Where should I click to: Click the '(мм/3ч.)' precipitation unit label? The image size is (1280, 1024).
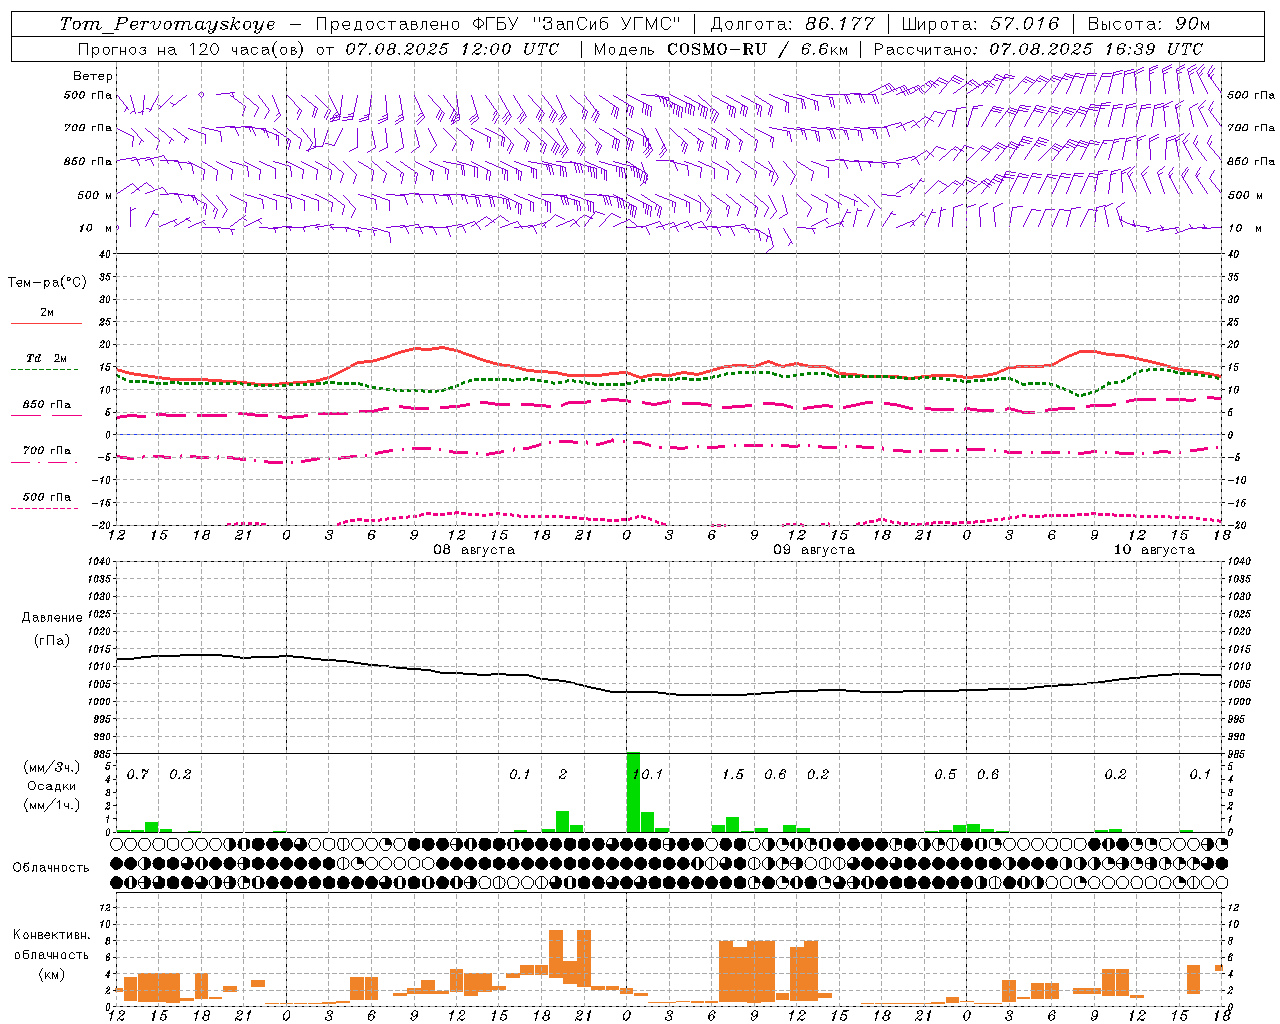52,767
